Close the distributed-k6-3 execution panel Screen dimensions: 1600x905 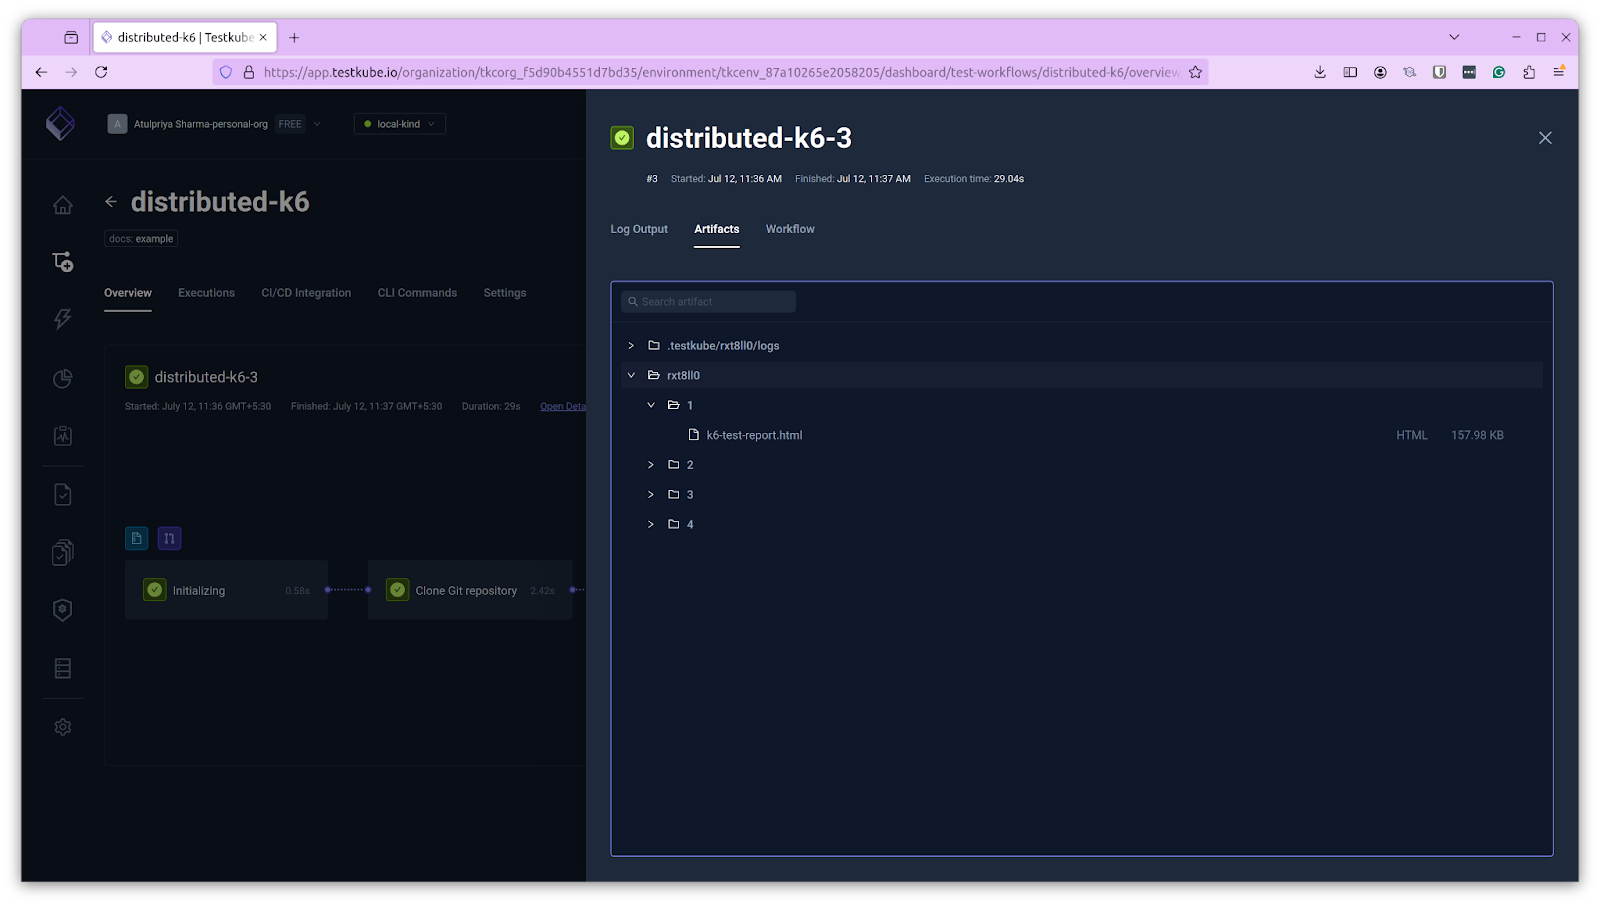point(1545,138)
